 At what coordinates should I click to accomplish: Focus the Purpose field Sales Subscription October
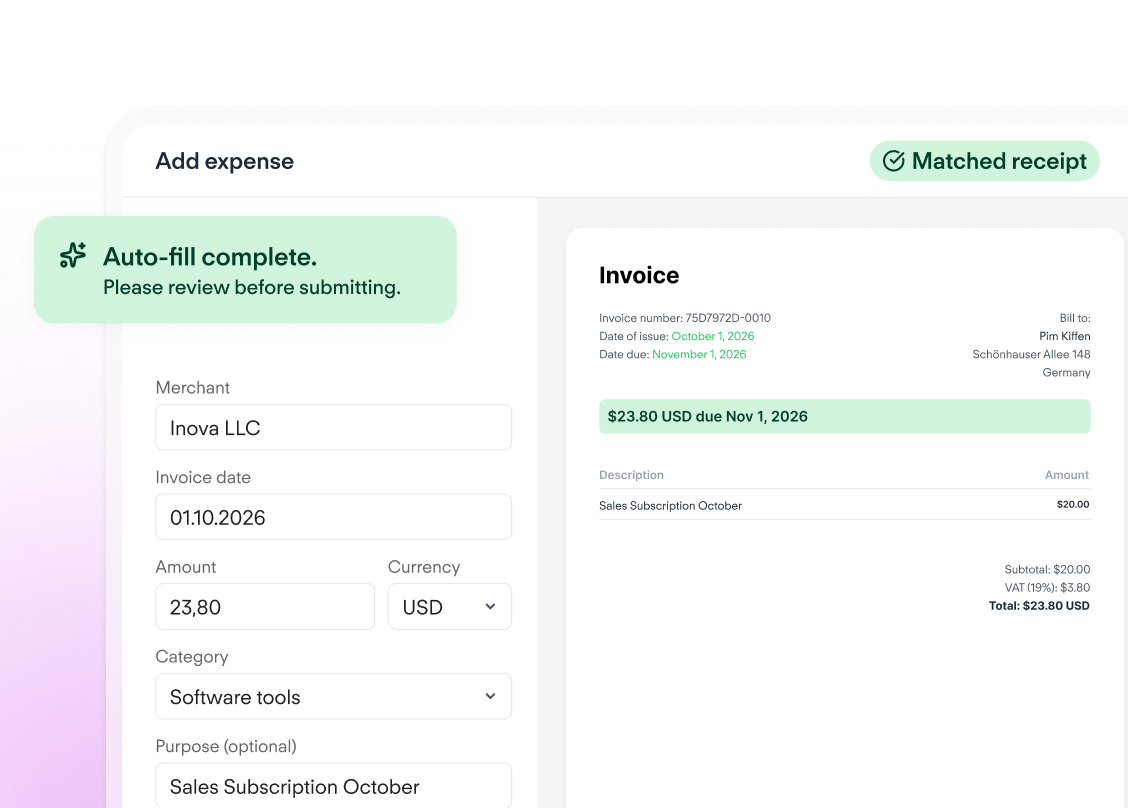(333, 786)
